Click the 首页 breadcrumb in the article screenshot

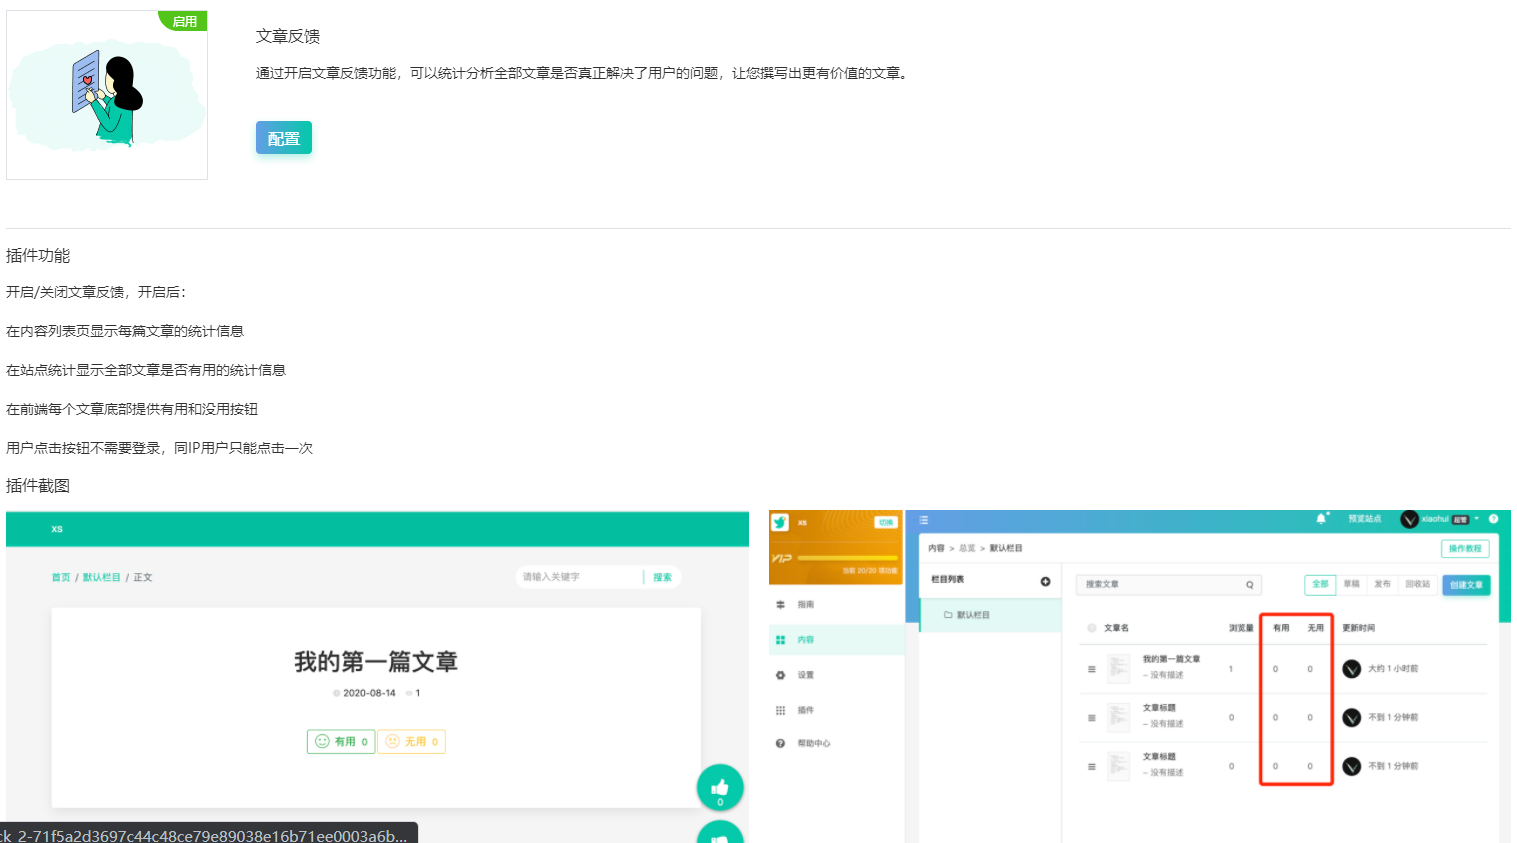pyautogui.click(x=61, y=577)
